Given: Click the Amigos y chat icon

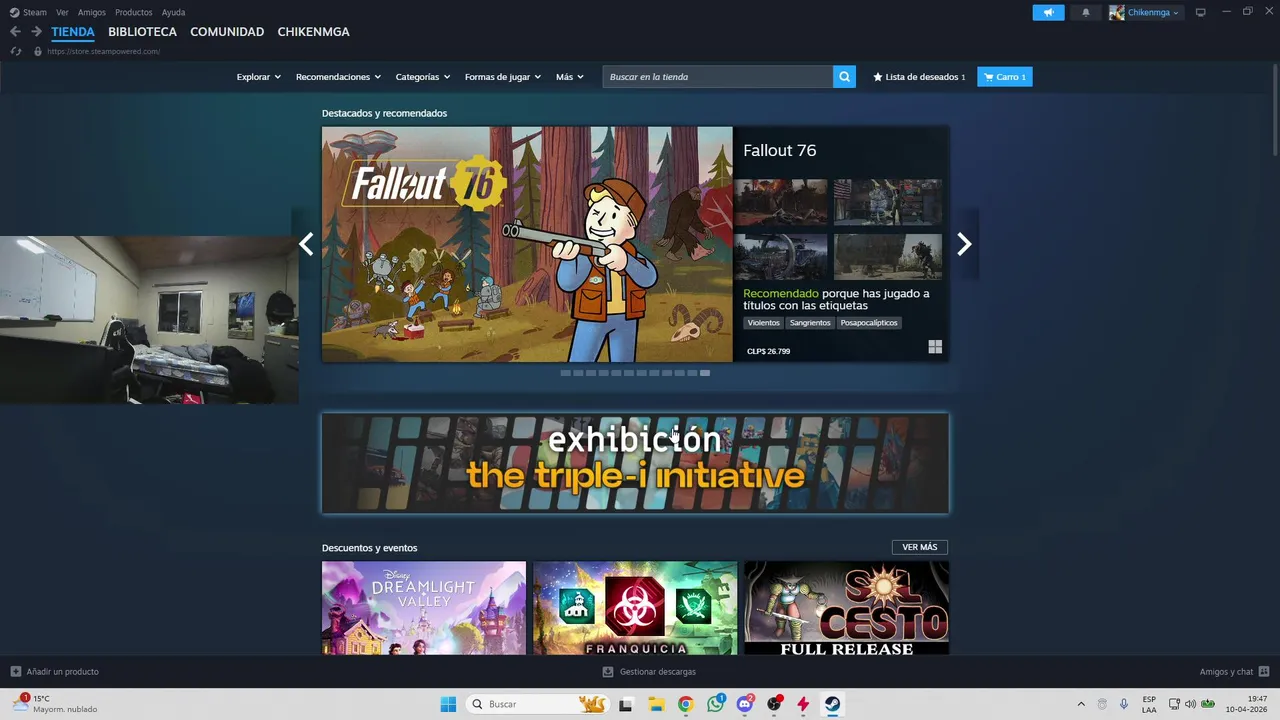Looking at the screenshot, I should pyautogui.click(x=1264, y=672).
